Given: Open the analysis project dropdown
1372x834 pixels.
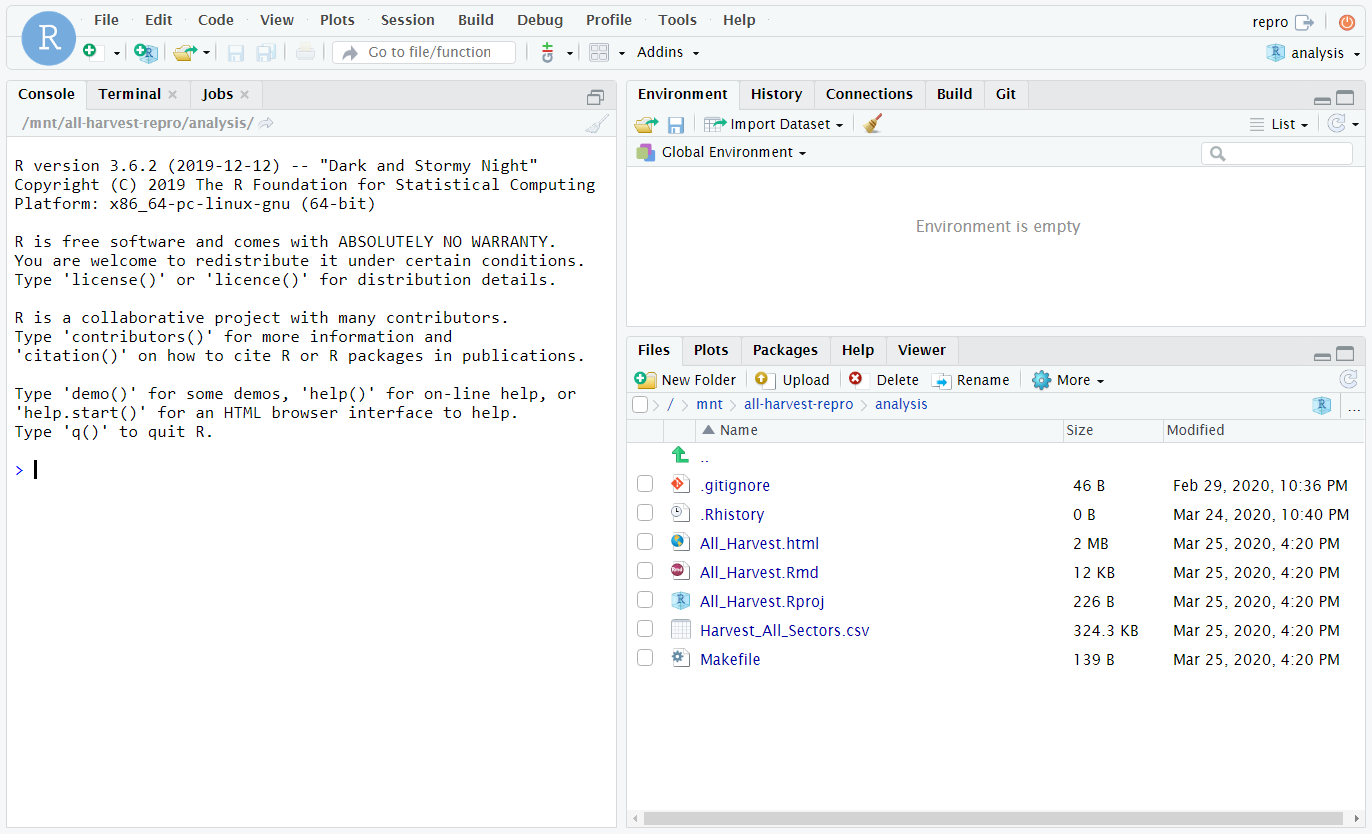Looking at the screenshot, I should (1314, 53).
